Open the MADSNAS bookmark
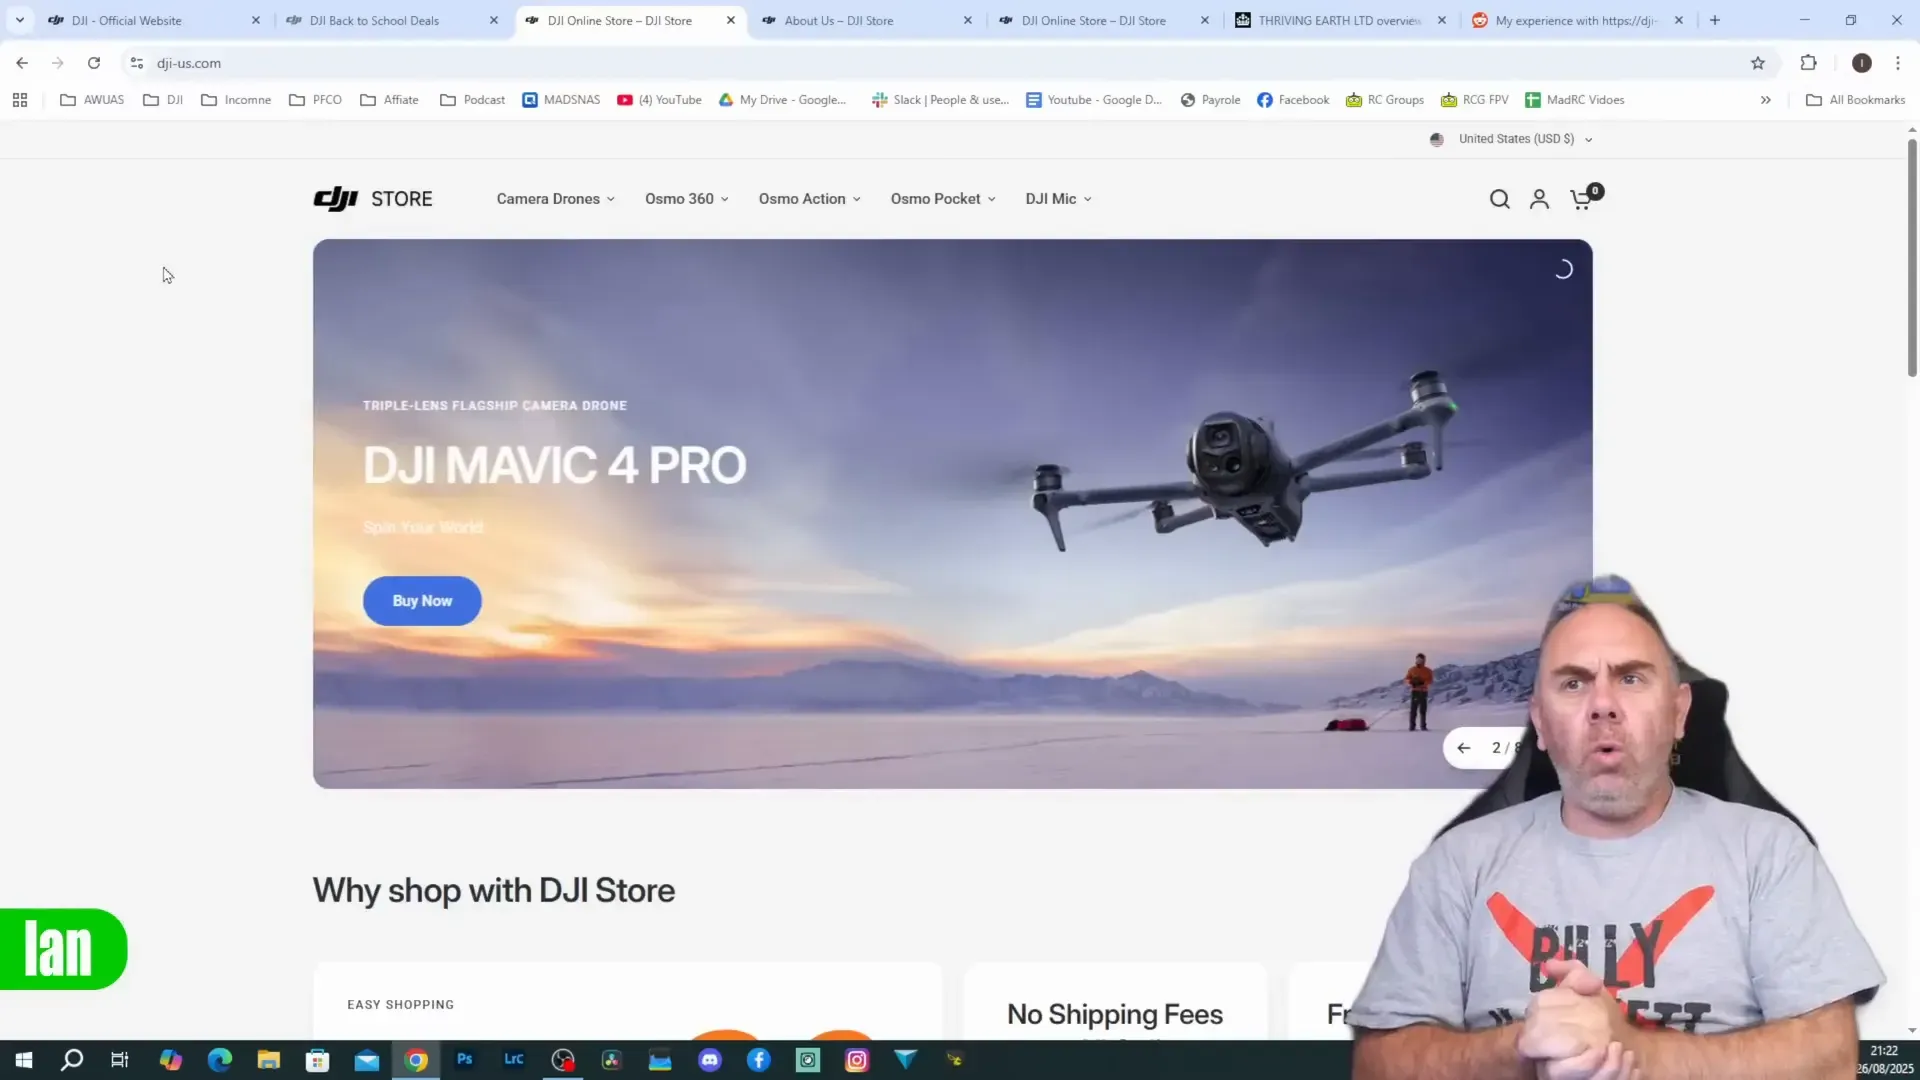The width and height of the screenshot is (1920, 1080). (x=561, y=100)
